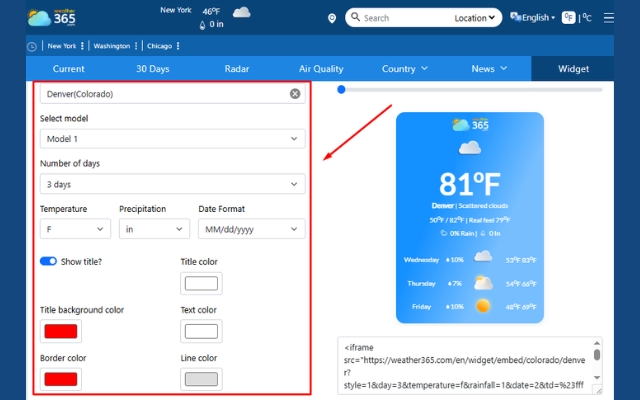The width and height of the screenshot is (640, 400).
Task: Open the Precipitation unit dropdown
Action: 154,229
